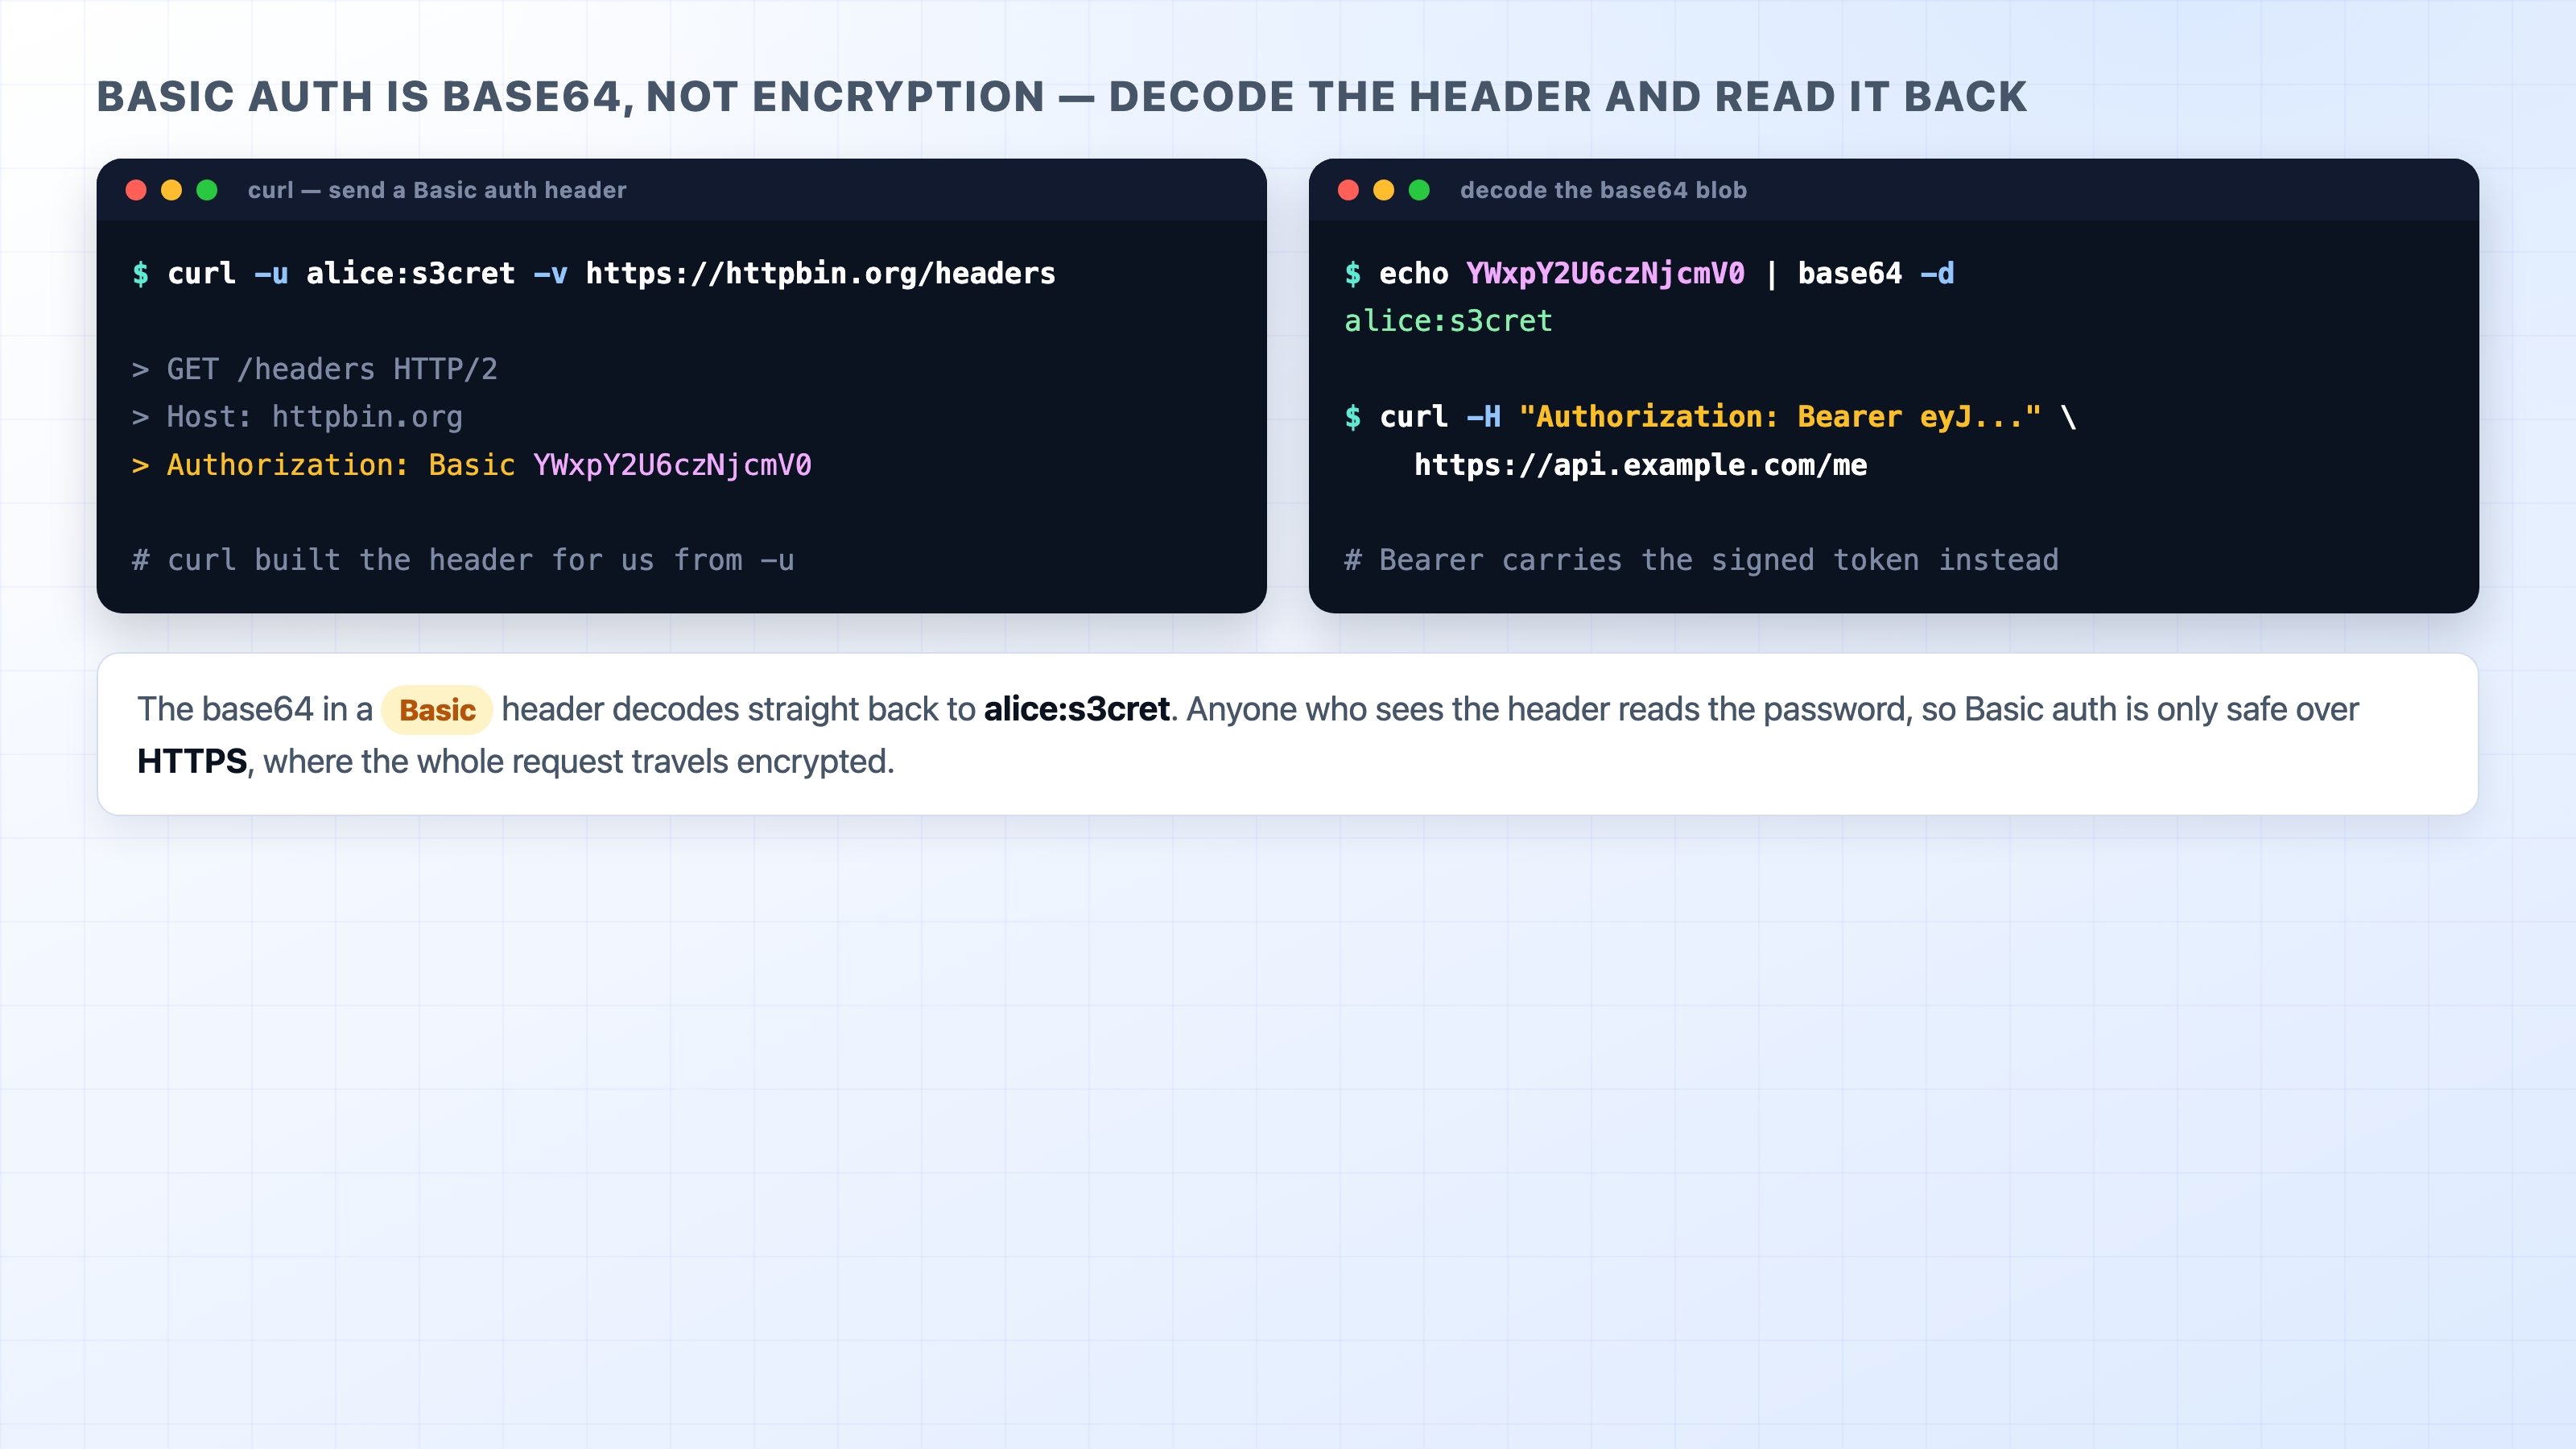Click the bold 'HTTPS' word in the note
This screenshot has height=1449, width=2576.
(192, 761)
